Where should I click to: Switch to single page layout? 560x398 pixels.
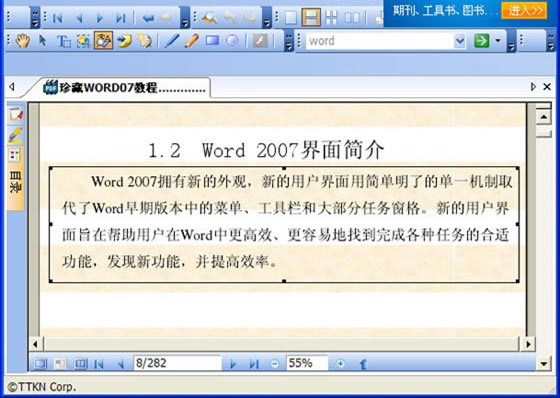point(290,18)
